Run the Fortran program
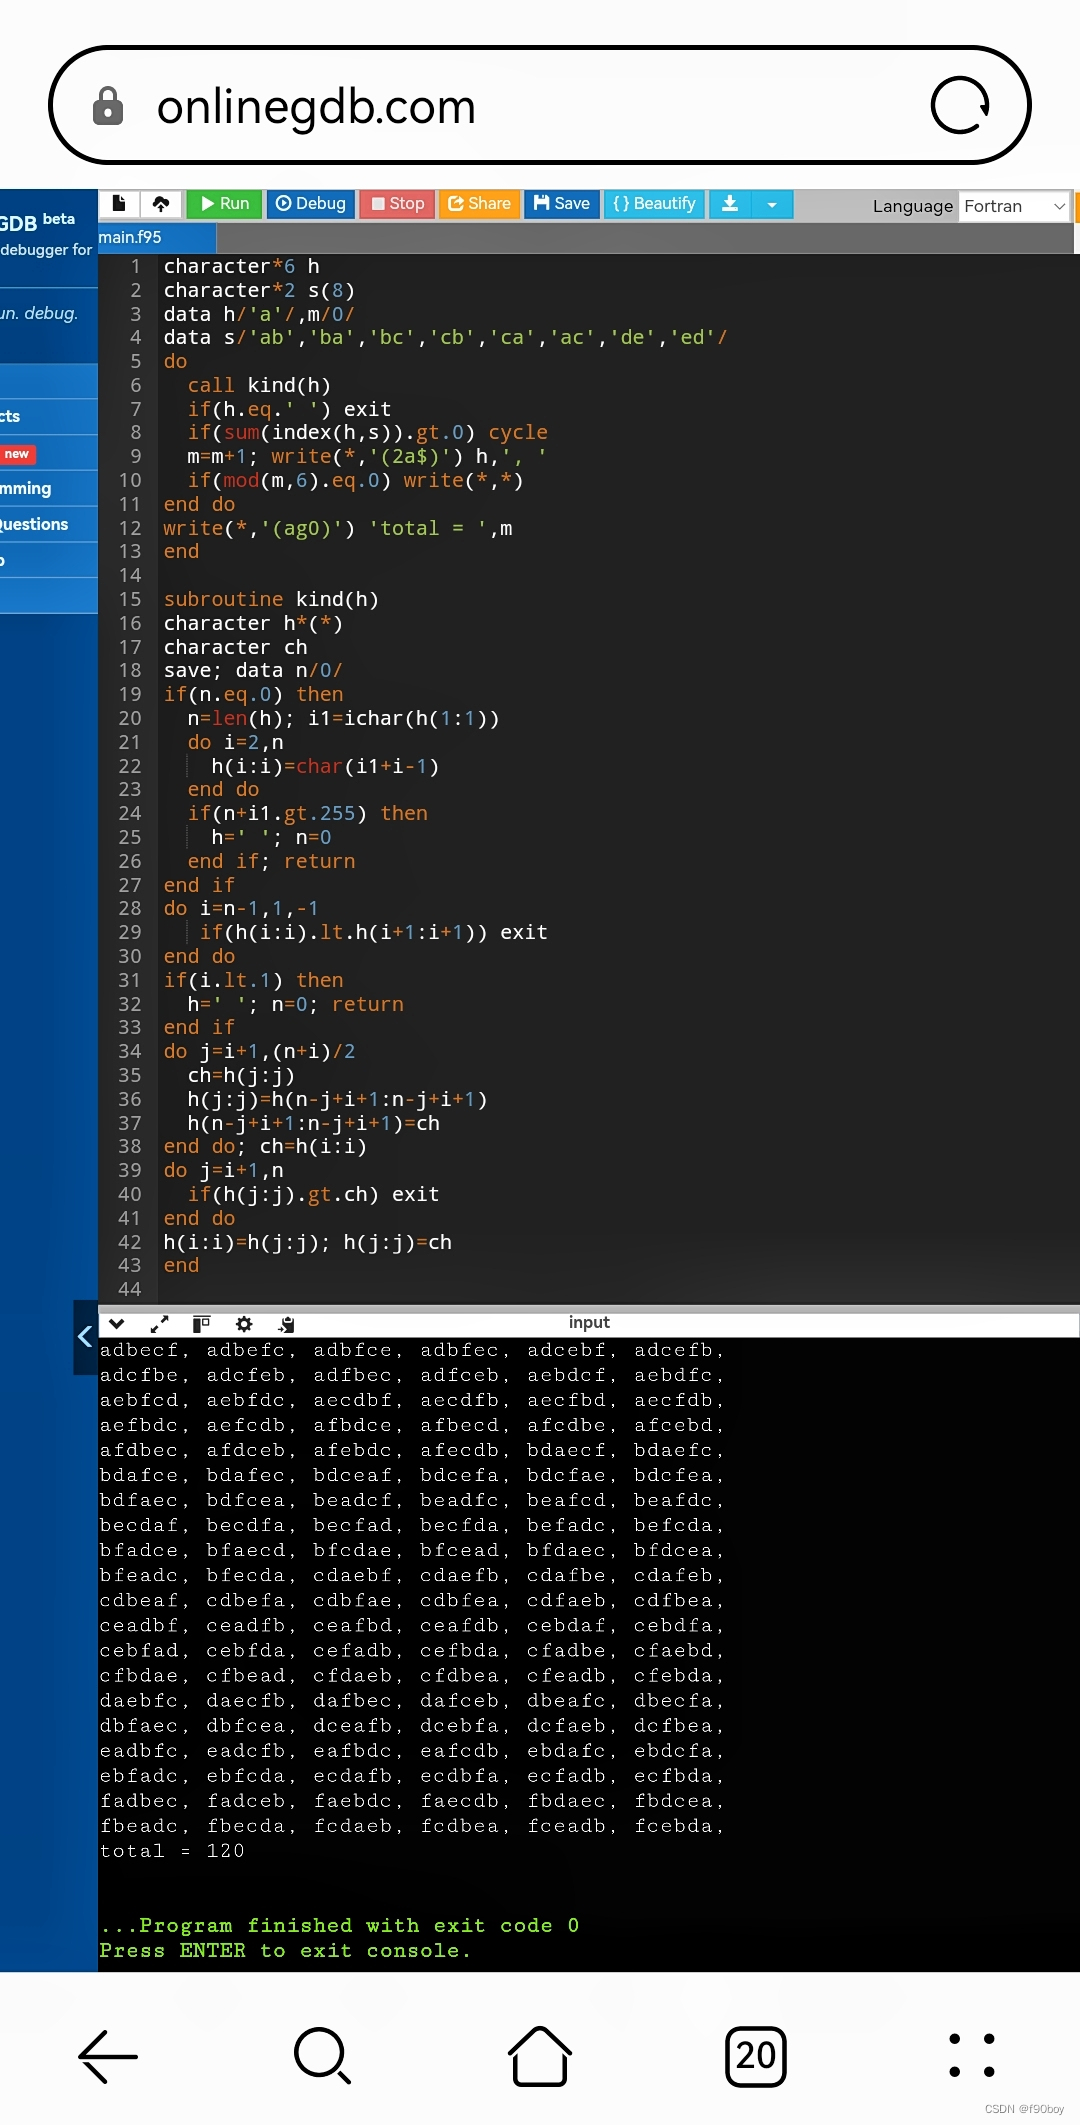This screenshot has height=2125, width=1080. [x=224, y=203]
